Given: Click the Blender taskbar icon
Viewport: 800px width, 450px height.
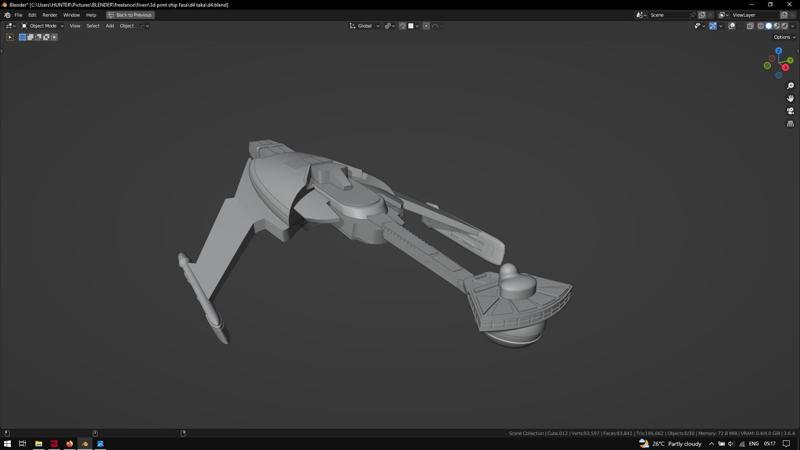Looking at the screenshot, I should [85, 444].
